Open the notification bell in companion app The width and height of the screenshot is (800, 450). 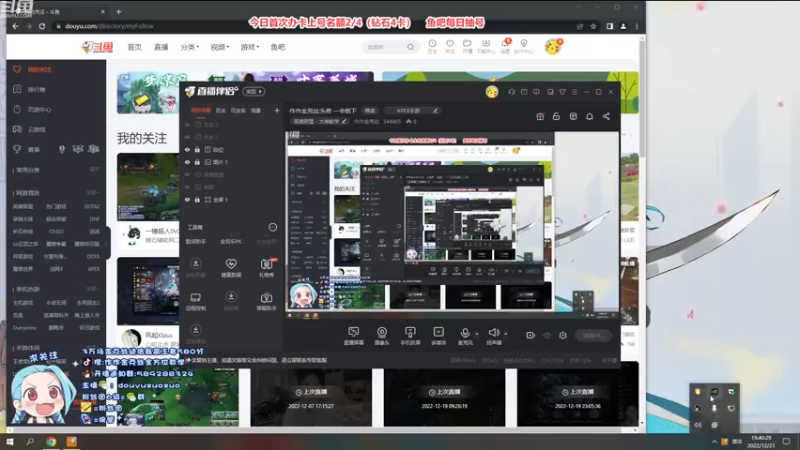pyautogui.click(x=589, y=116)
